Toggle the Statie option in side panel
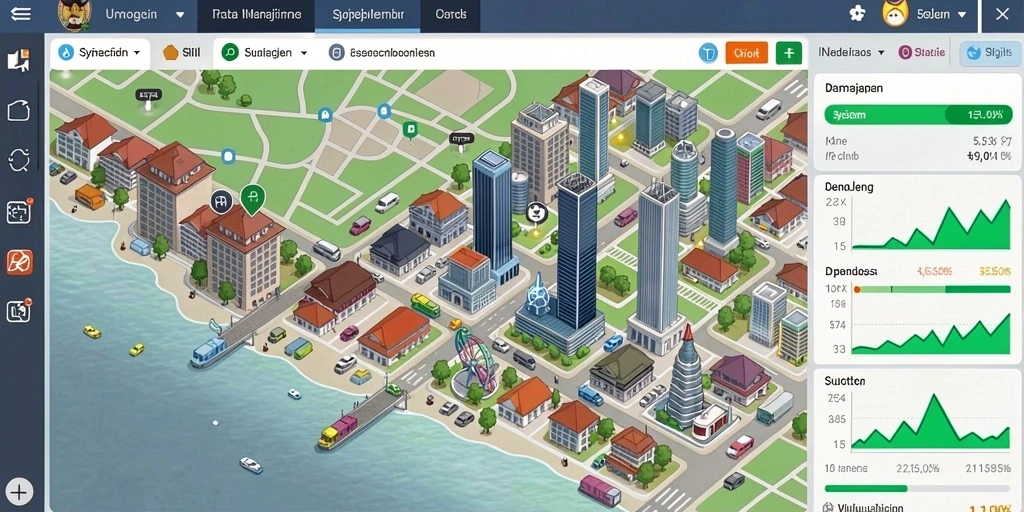The height and width of the screenshot is (512, 1024). (x=921, y=53)
